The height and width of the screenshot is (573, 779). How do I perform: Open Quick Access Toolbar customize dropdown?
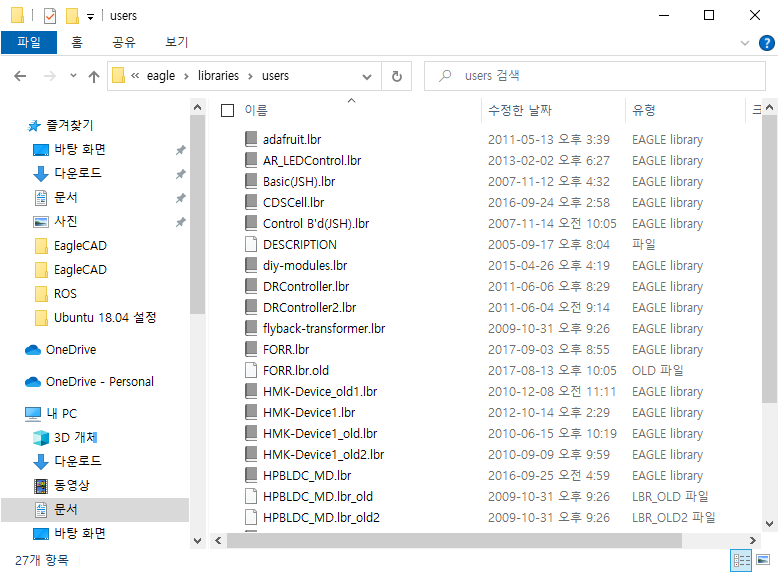[x=90, y=17]
